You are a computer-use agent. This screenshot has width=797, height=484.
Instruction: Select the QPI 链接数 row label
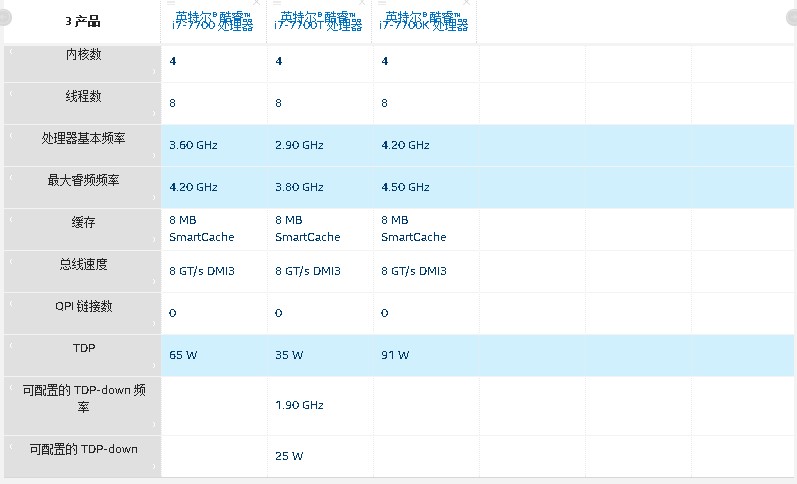(83, 306)
